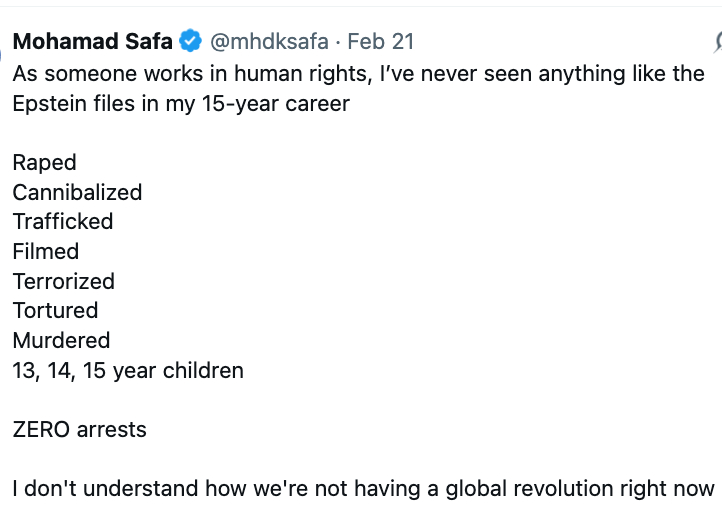722x510 pixels.
Task: Click the '13, 14, 15 year children' line
Action: [128, 370]
